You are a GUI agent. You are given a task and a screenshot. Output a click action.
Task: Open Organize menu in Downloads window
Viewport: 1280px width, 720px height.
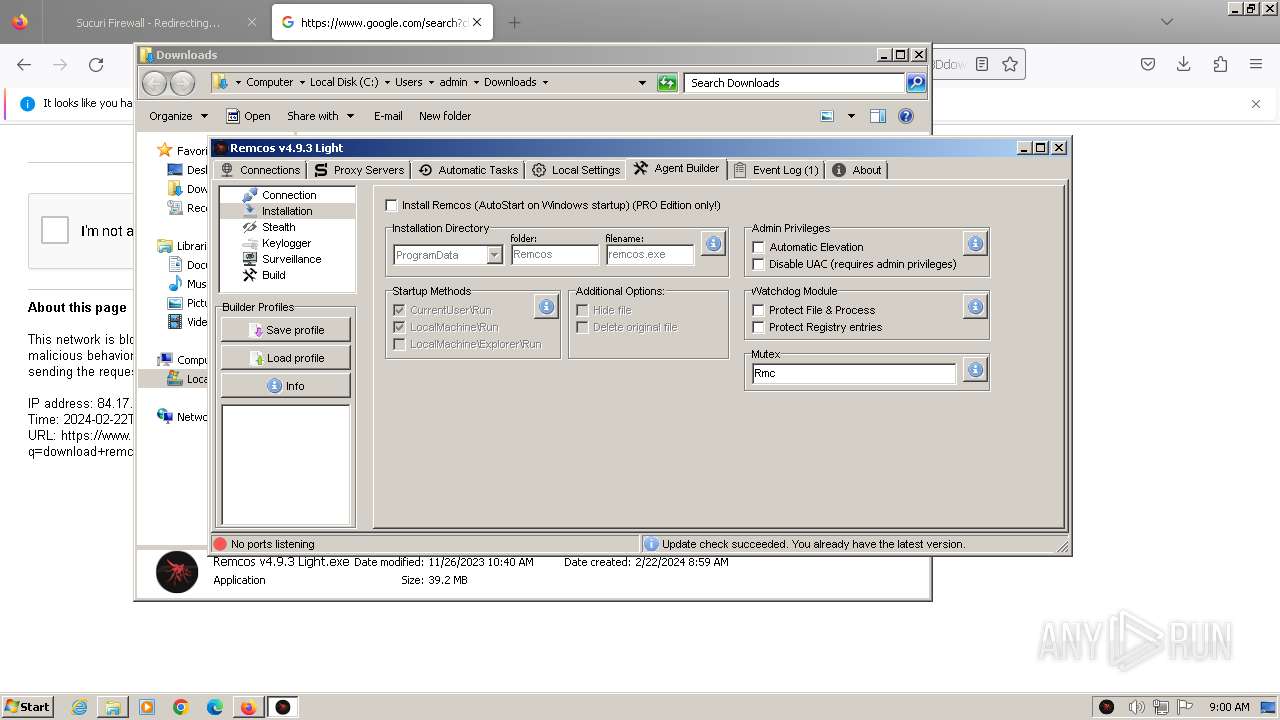(x=178, y=116)
